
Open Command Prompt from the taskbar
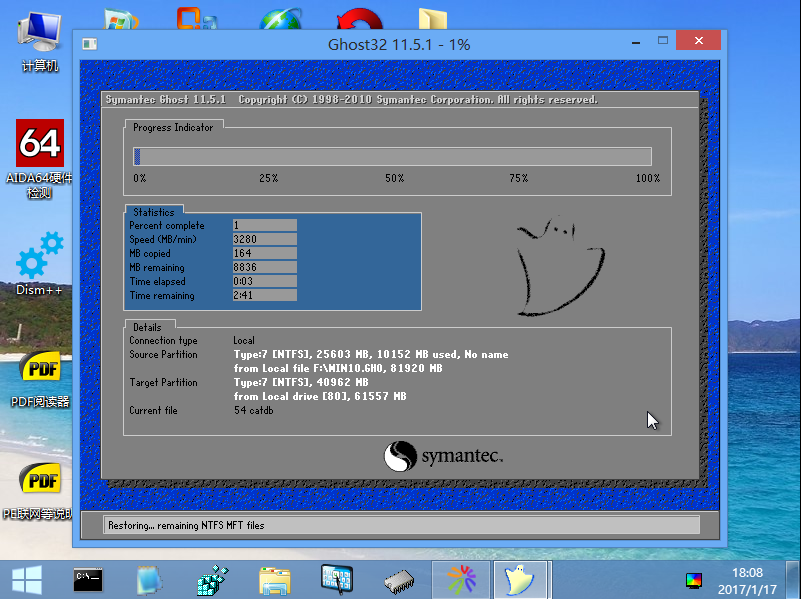pos(88,580)
